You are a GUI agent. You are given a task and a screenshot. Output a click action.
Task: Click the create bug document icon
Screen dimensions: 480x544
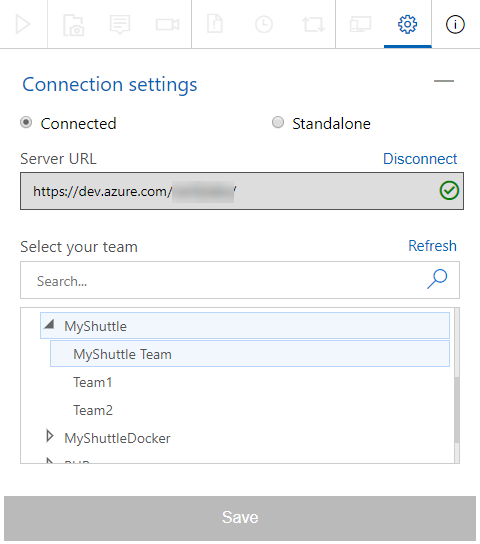(x=215, y=24)
